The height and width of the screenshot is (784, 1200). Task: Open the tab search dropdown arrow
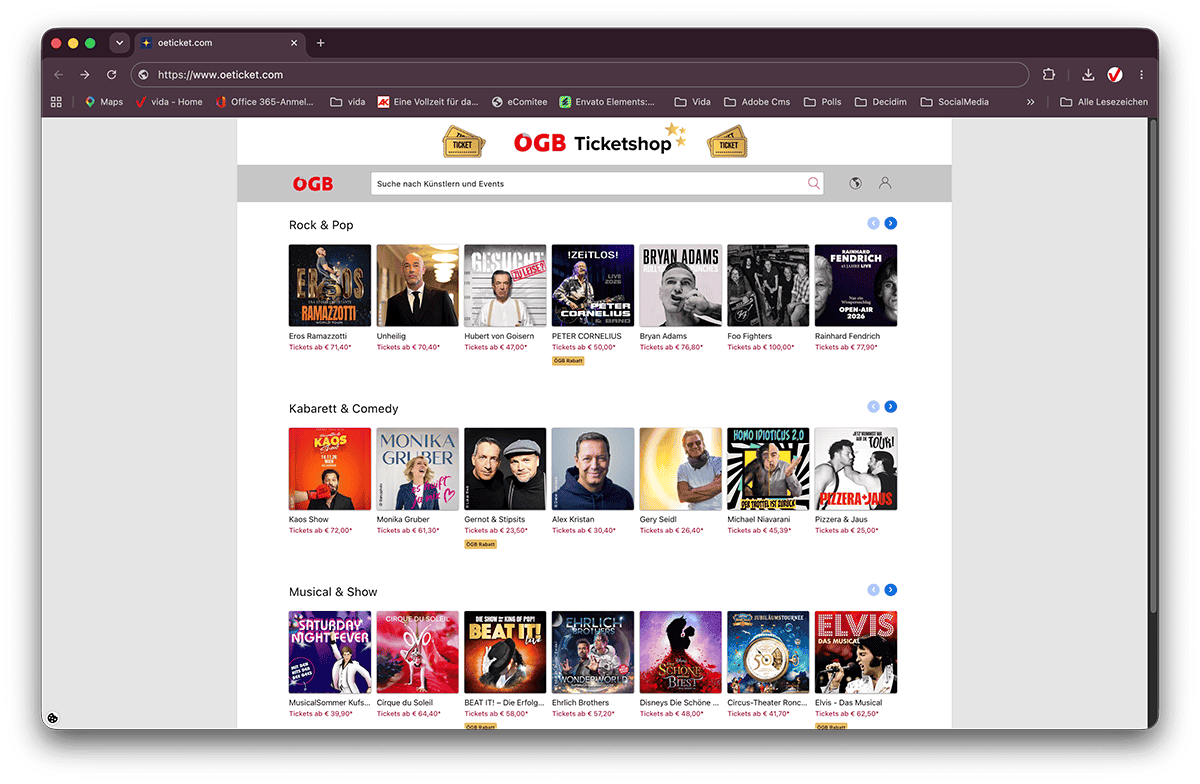120,43
